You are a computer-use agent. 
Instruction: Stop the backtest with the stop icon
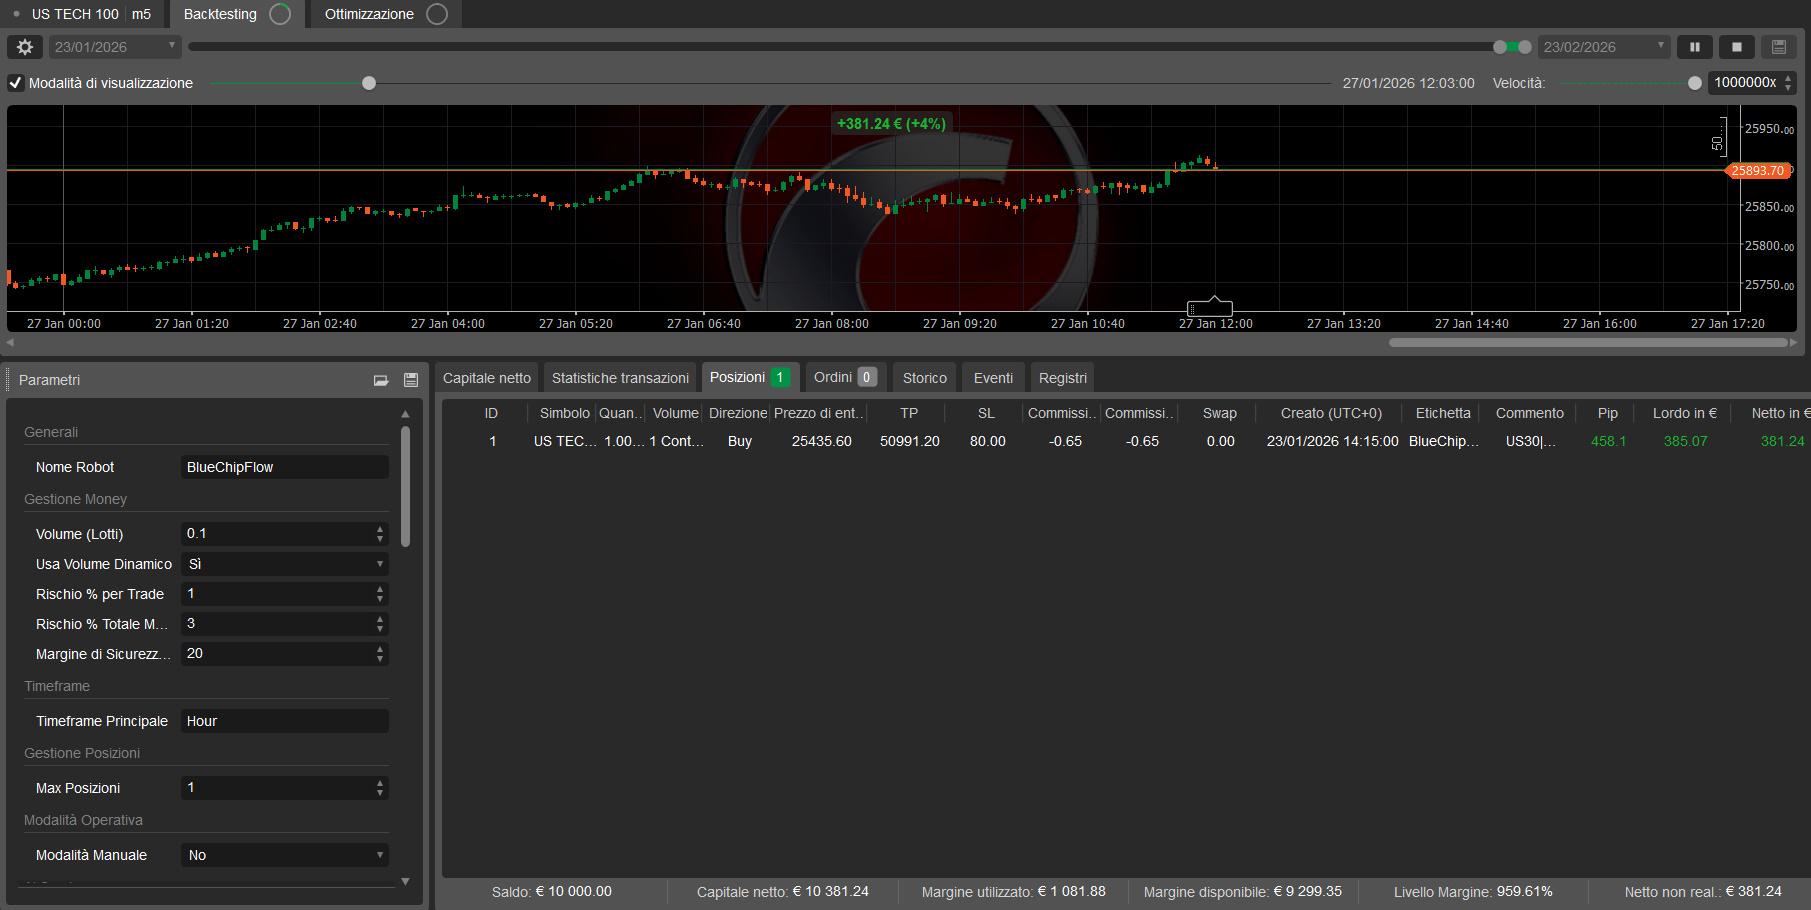pyautogui.click(x=1737, y=46)
